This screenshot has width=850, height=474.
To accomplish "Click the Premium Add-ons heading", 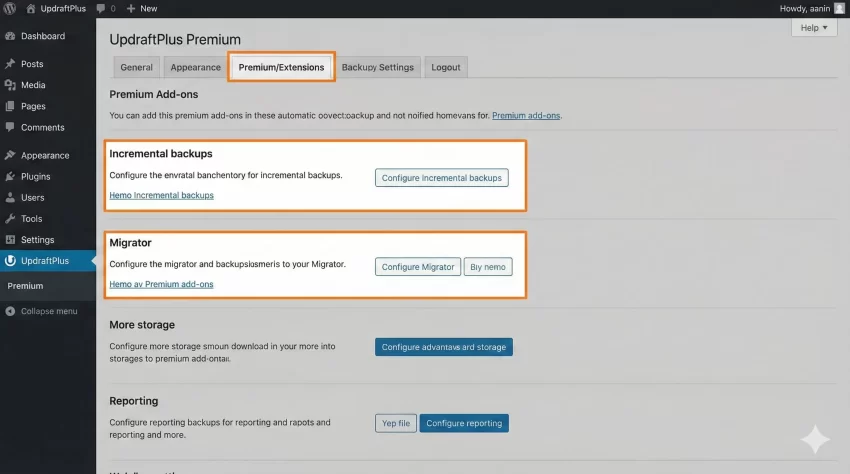I will click(153, 94).
